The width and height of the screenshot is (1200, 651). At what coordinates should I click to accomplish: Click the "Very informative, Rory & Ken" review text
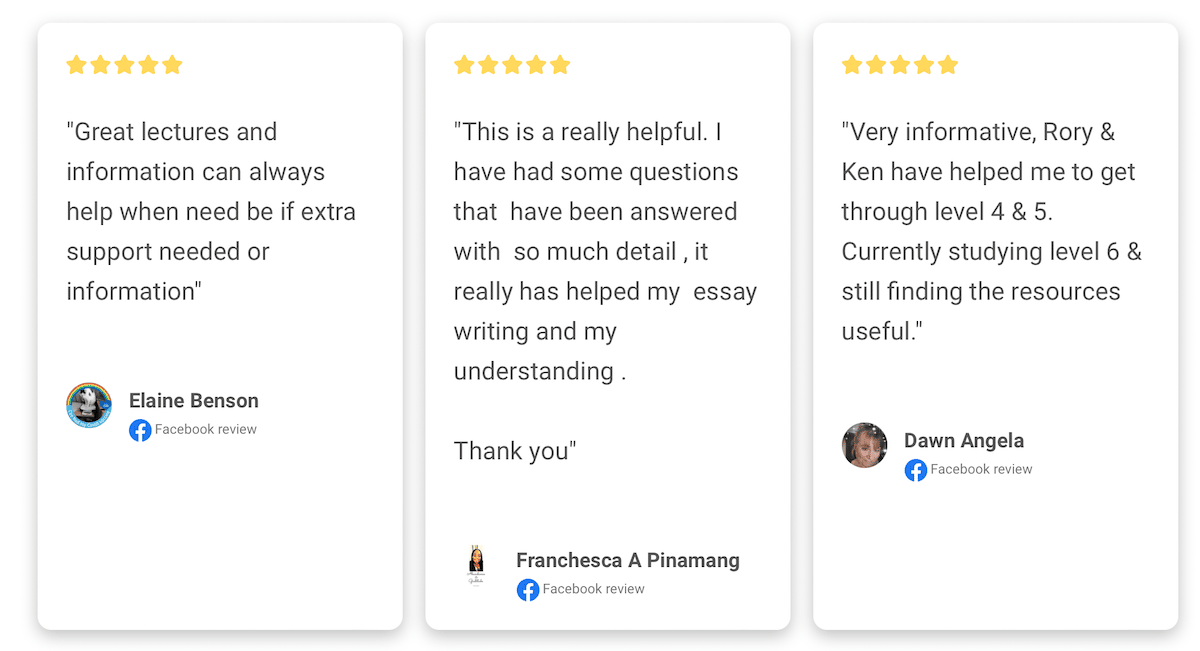[x=991, y=232]
